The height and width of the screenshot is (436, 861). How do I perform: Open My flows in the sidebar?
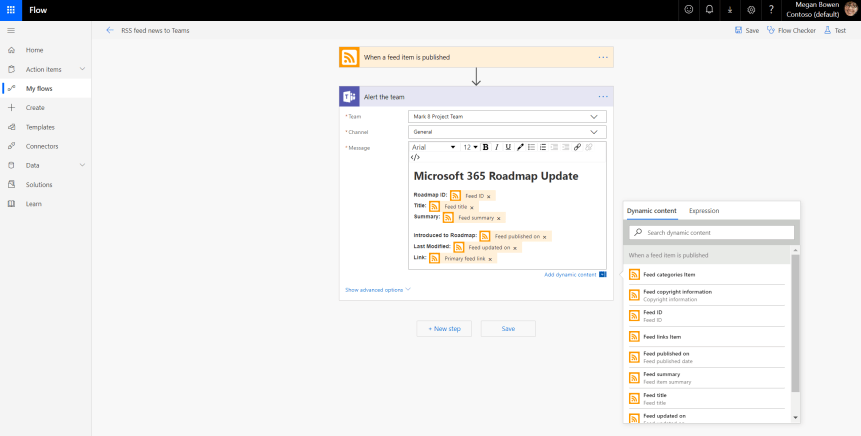[39, 88]
